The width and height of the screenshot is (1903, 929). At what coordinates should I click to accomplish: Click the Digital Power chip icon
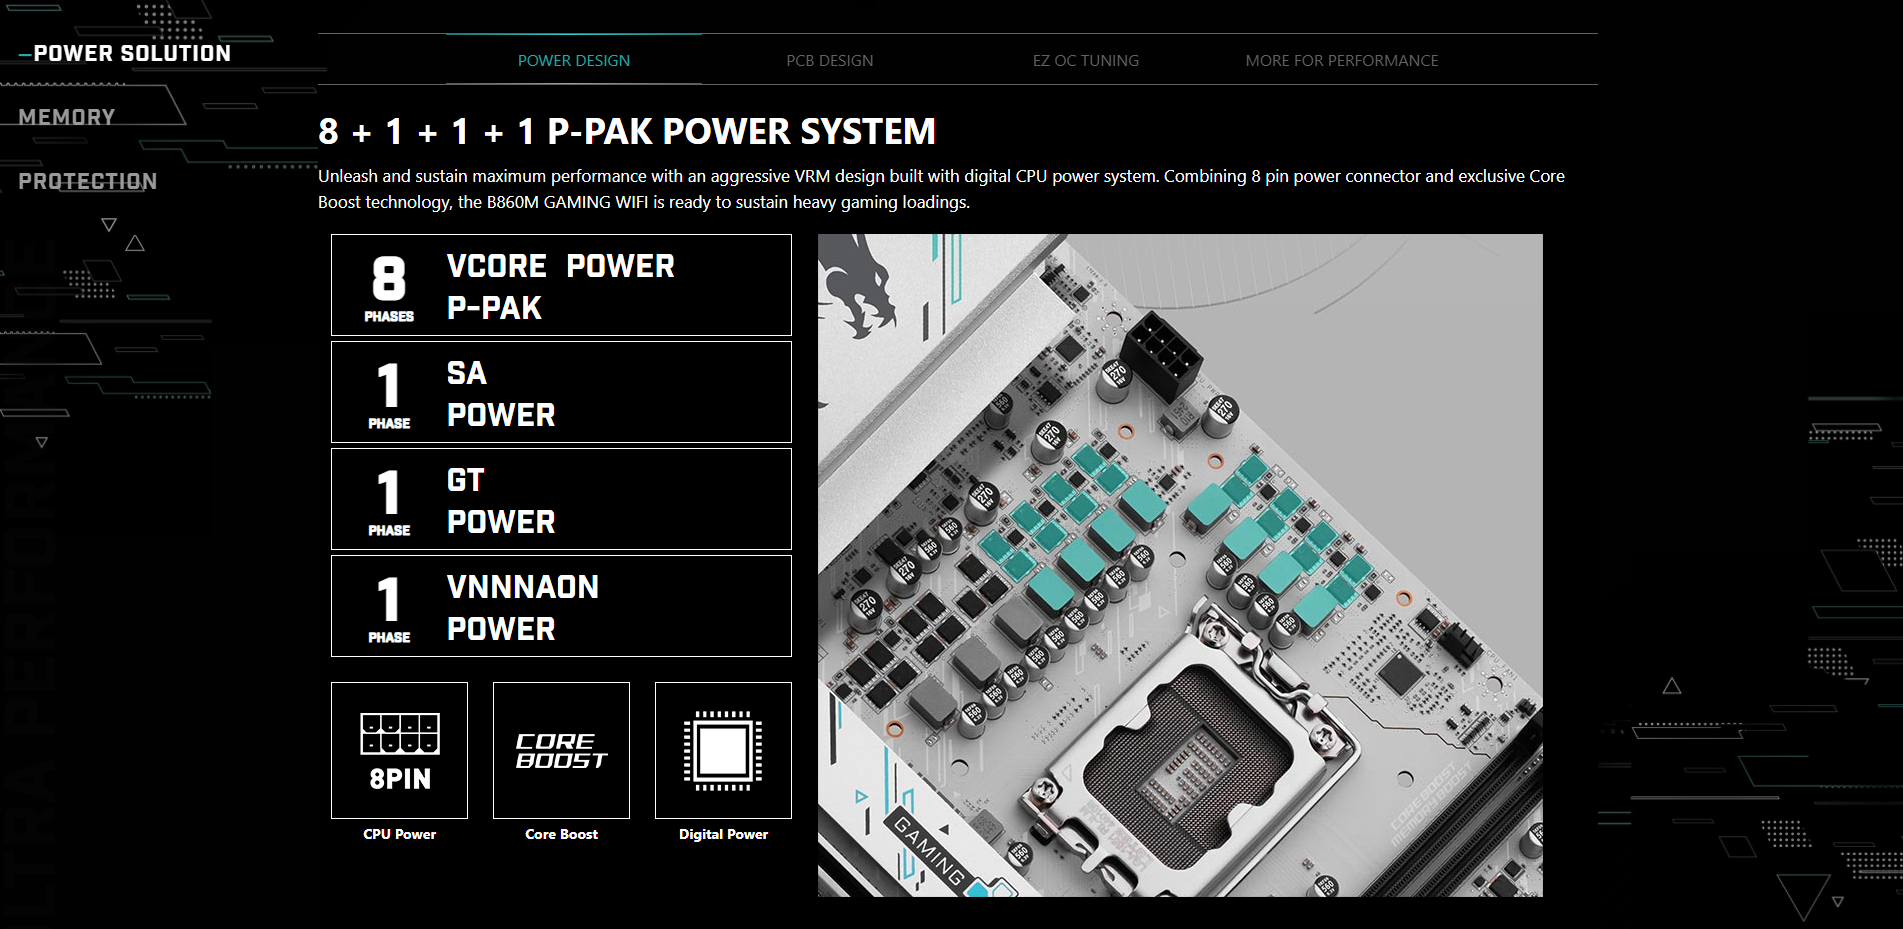point(723,750)
